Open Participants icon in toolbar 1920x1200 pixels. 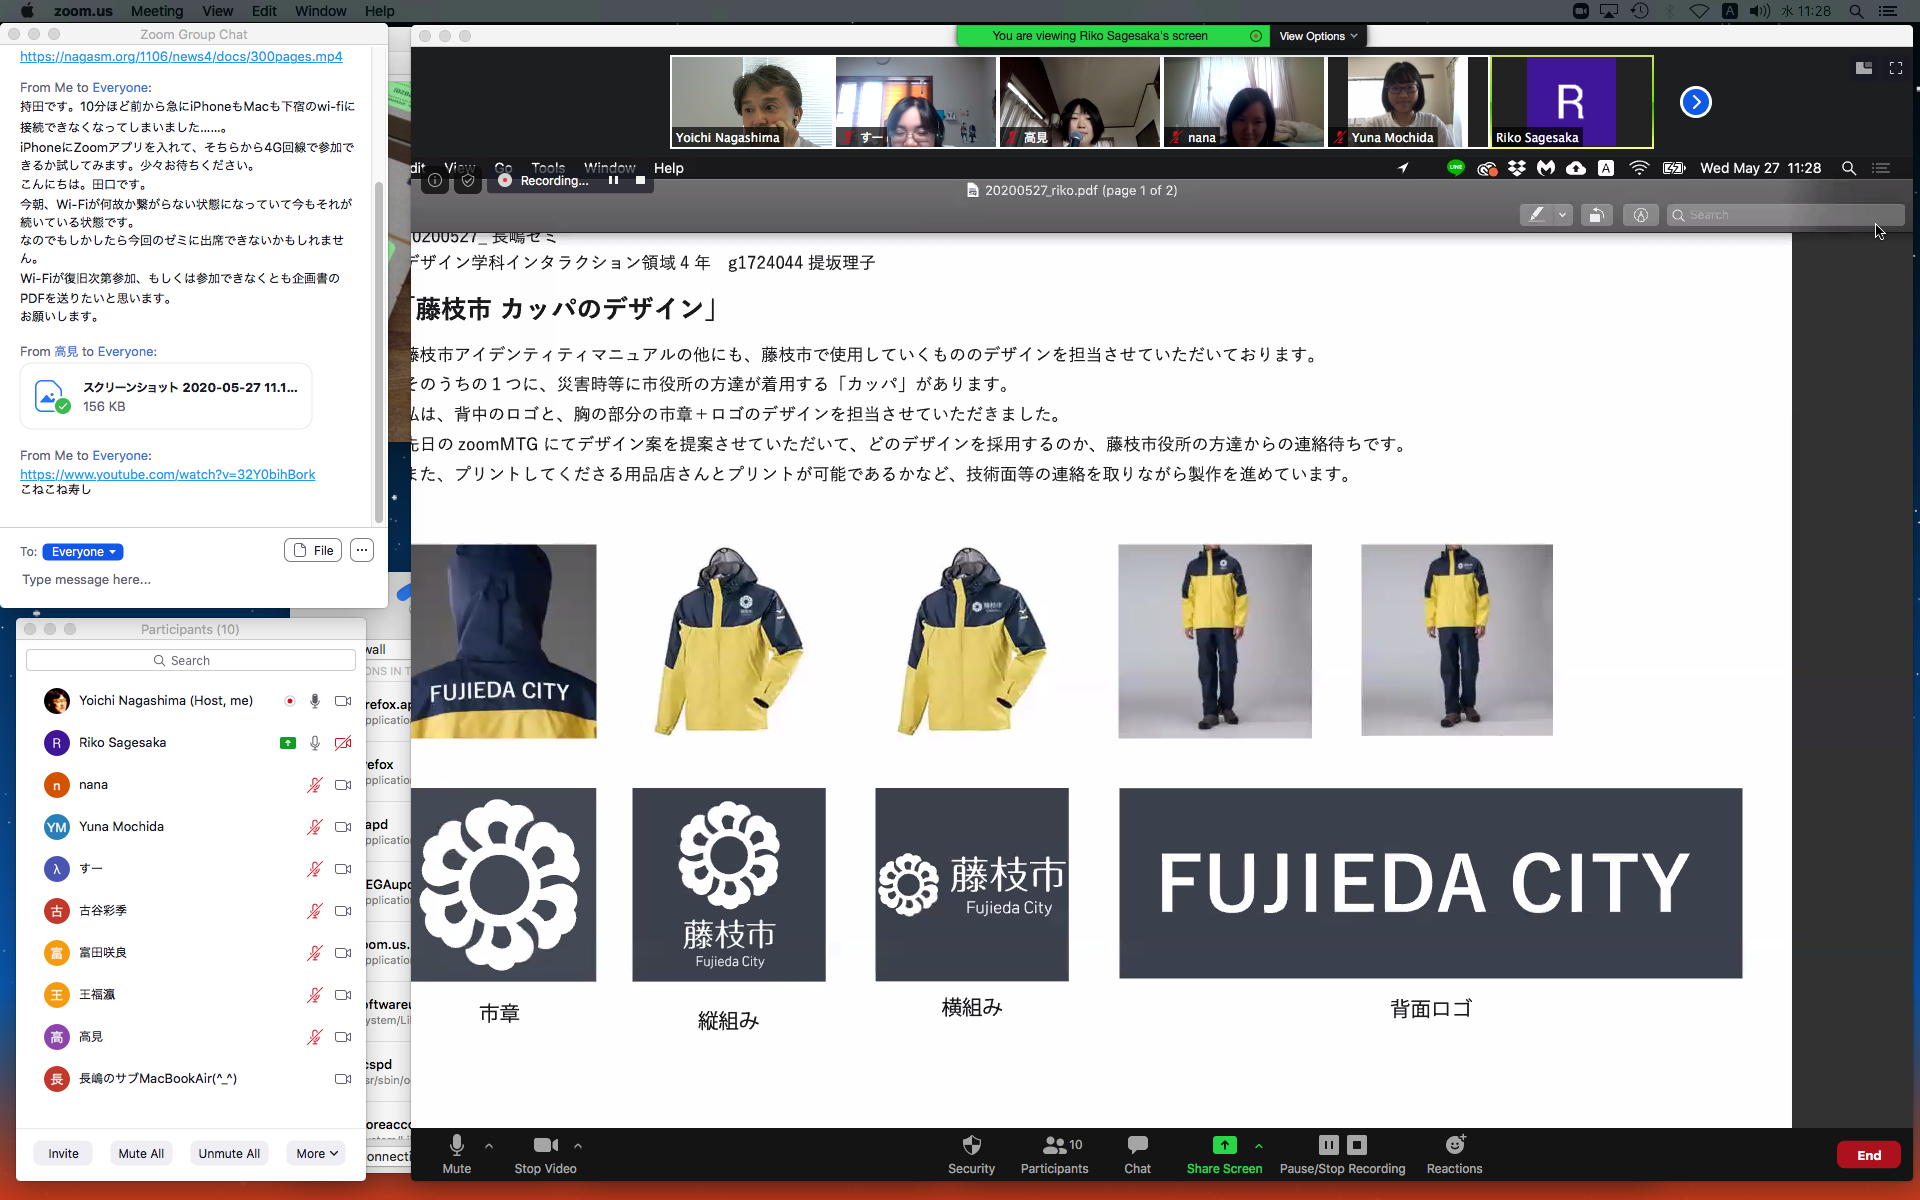[1054, 1146]
